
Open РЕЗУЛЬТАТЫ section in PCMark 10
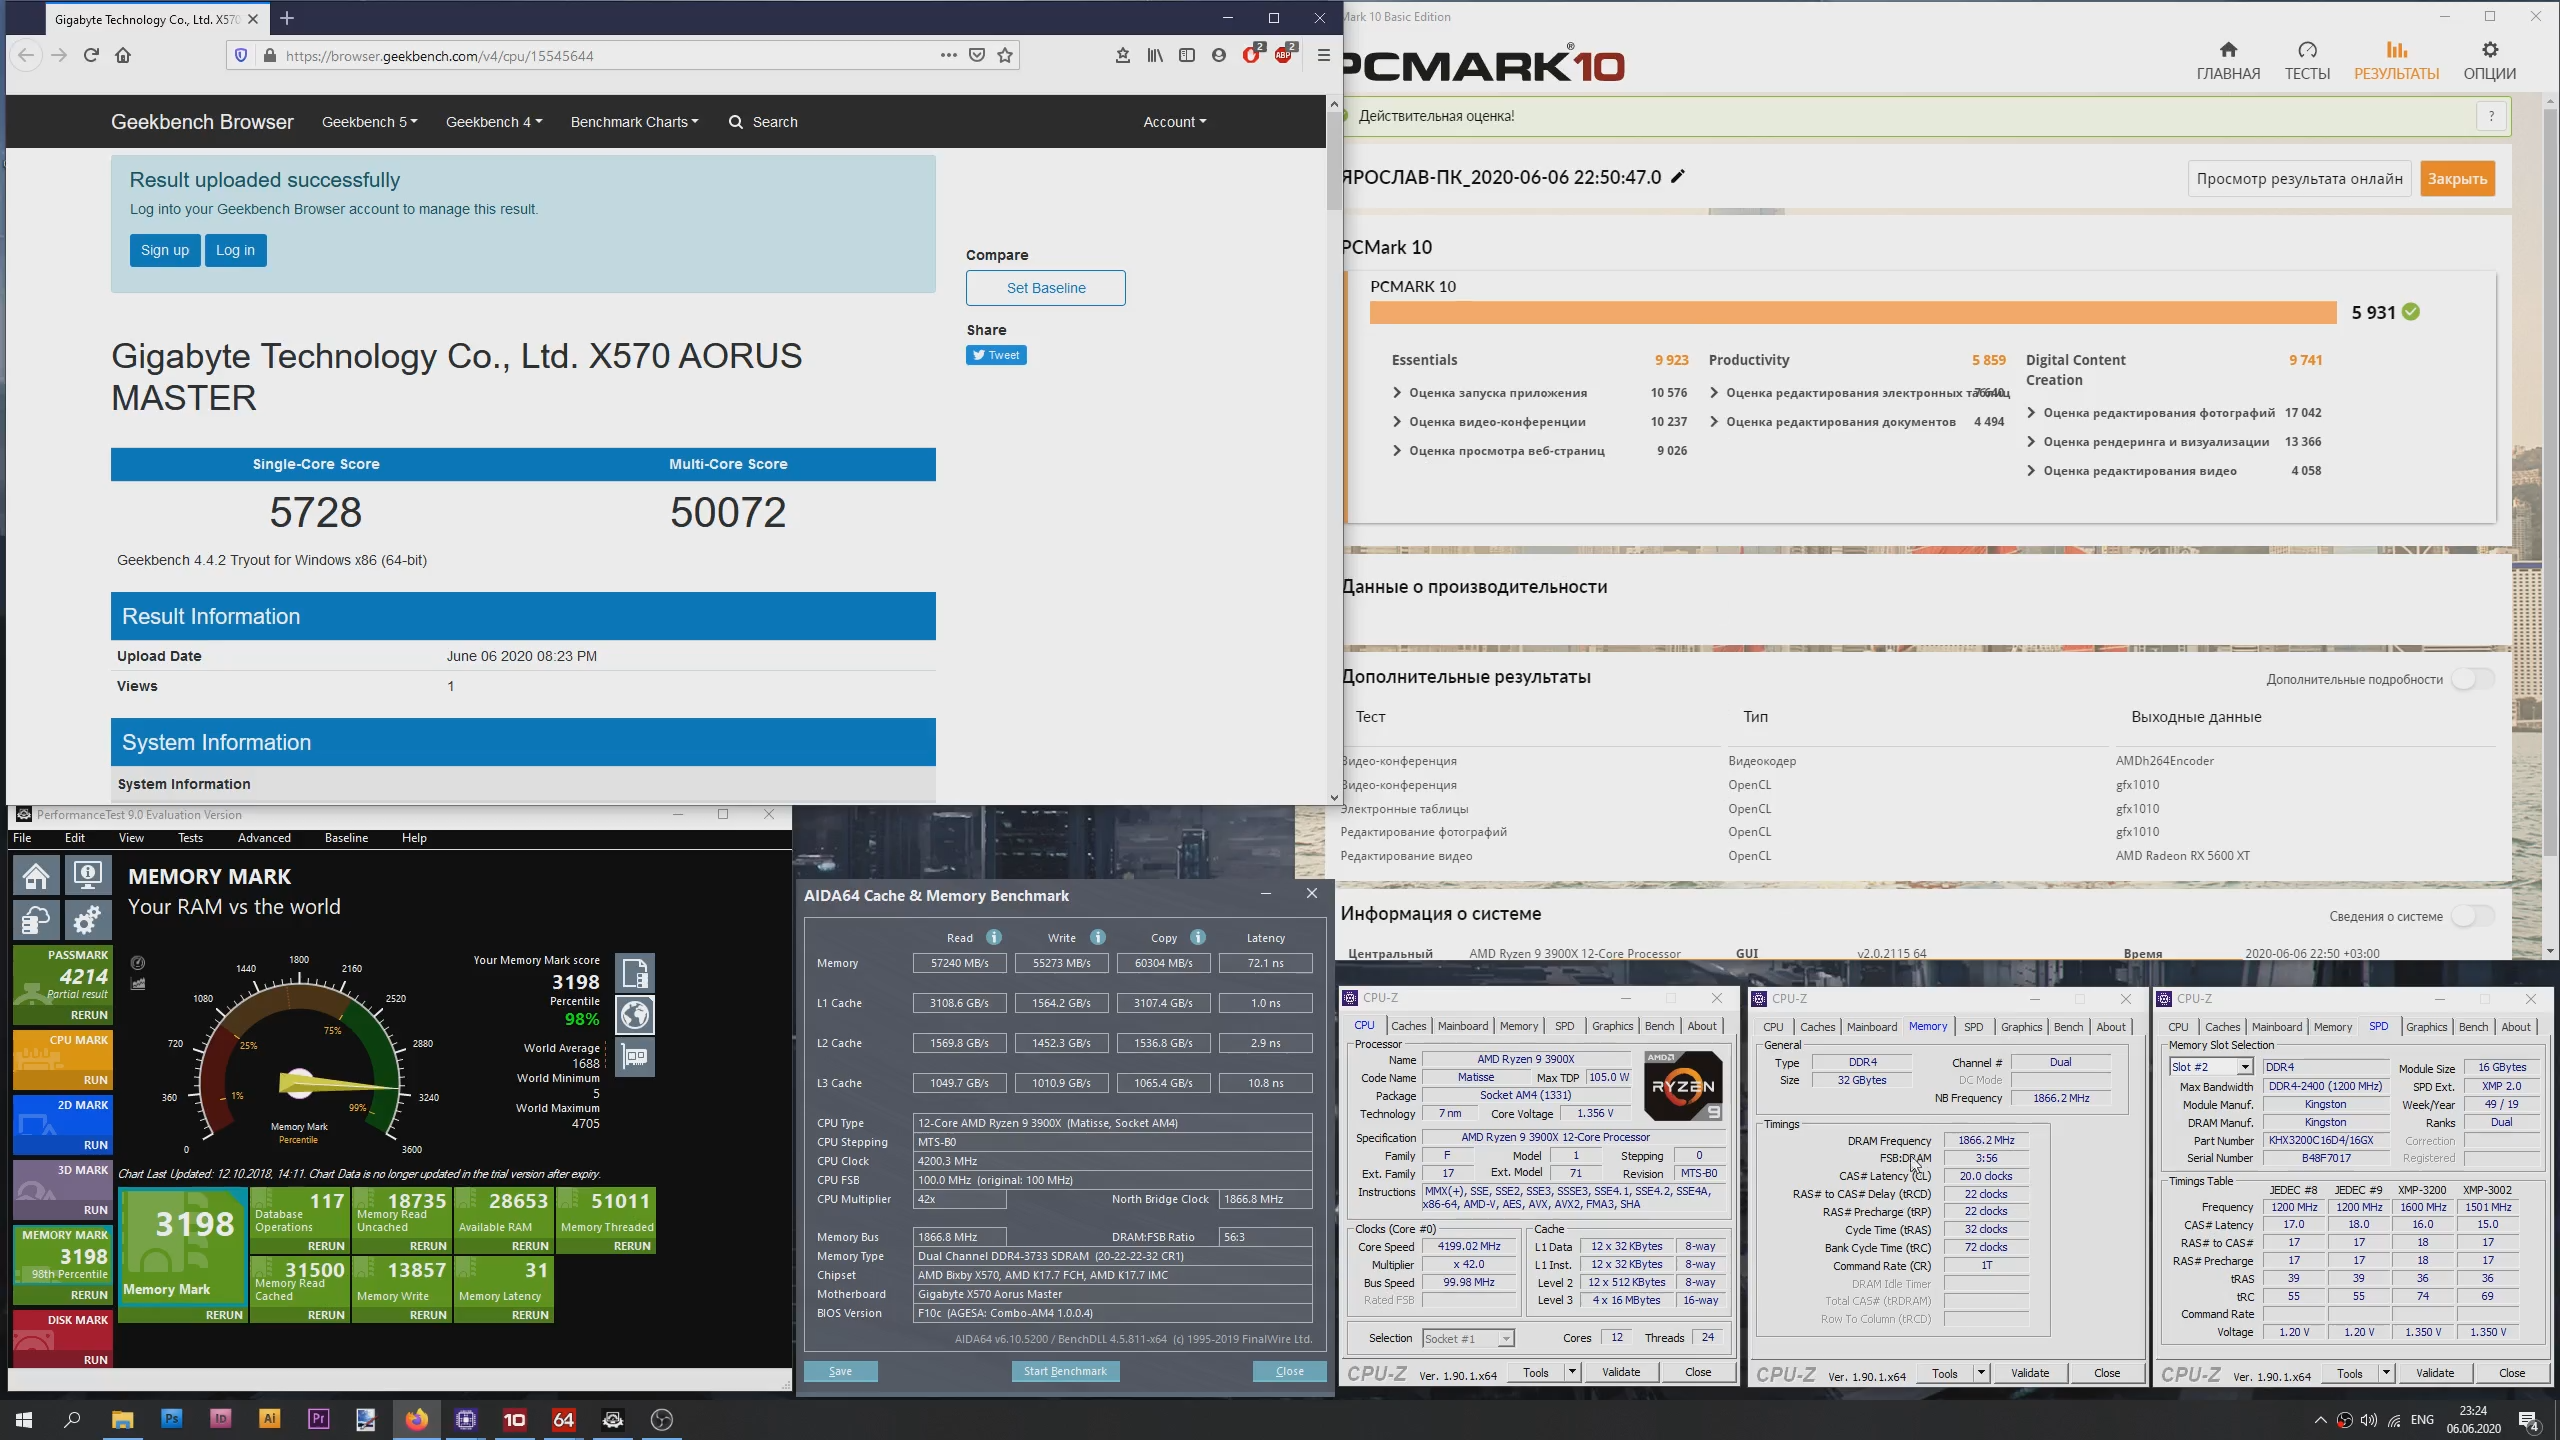tap(2396, 61)
